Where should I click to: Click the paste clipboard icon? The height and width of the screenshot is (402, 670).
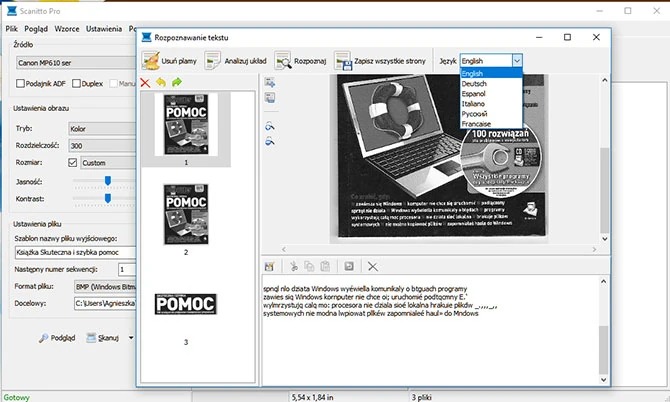click(x=325, y=267)
